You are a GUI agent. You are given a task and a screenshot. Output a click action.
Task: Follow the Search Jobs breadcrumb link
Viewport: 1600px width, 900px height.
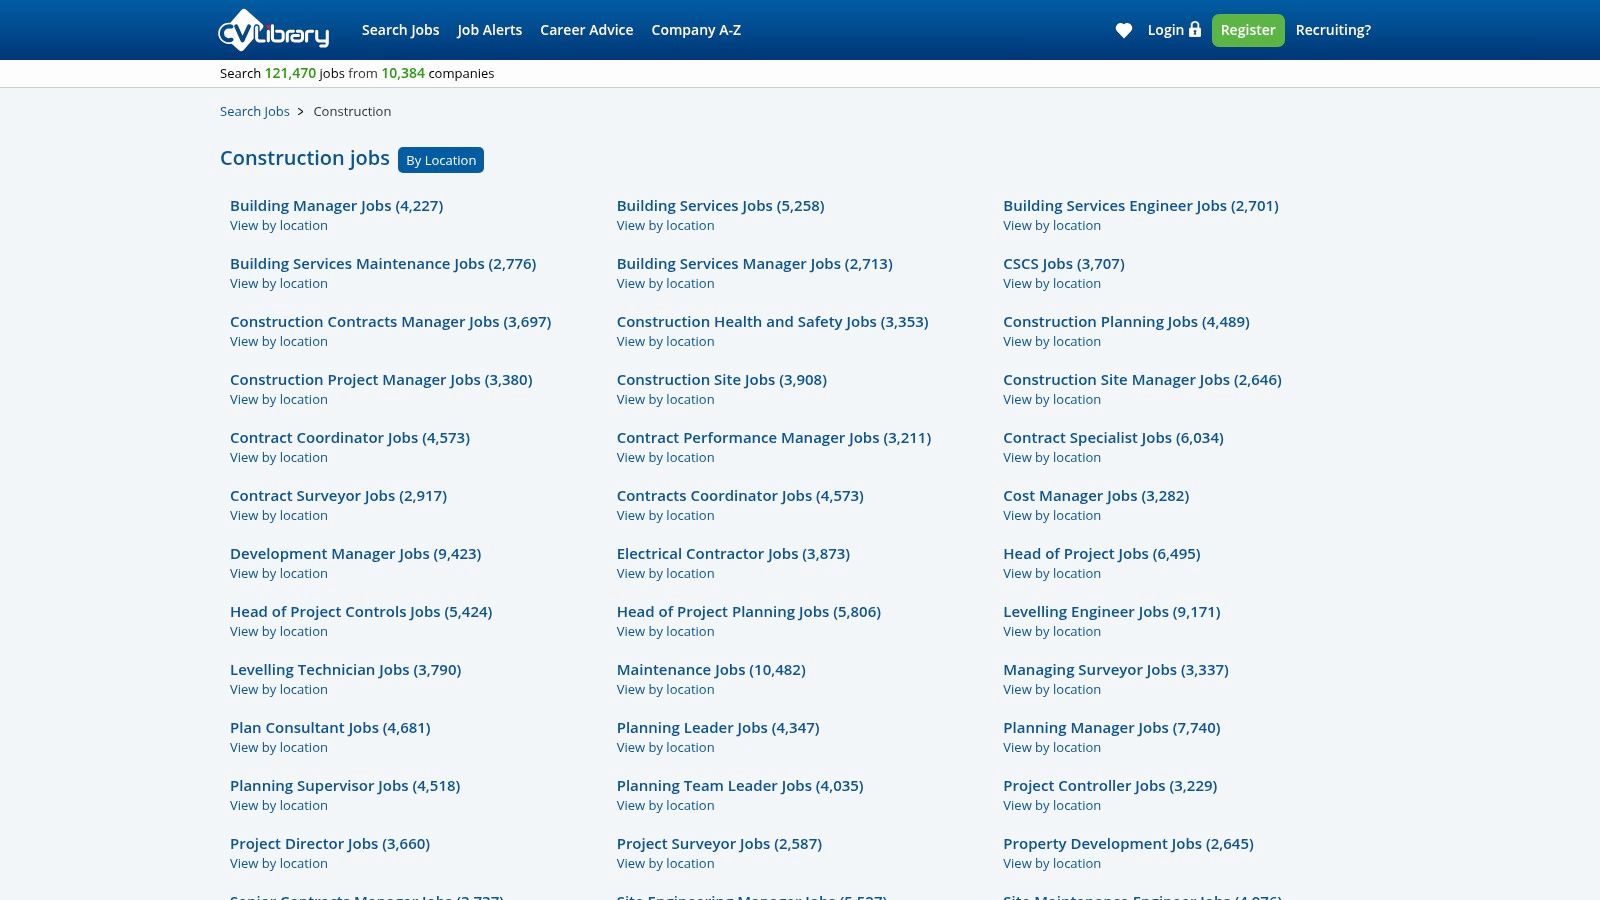[254, 111]
